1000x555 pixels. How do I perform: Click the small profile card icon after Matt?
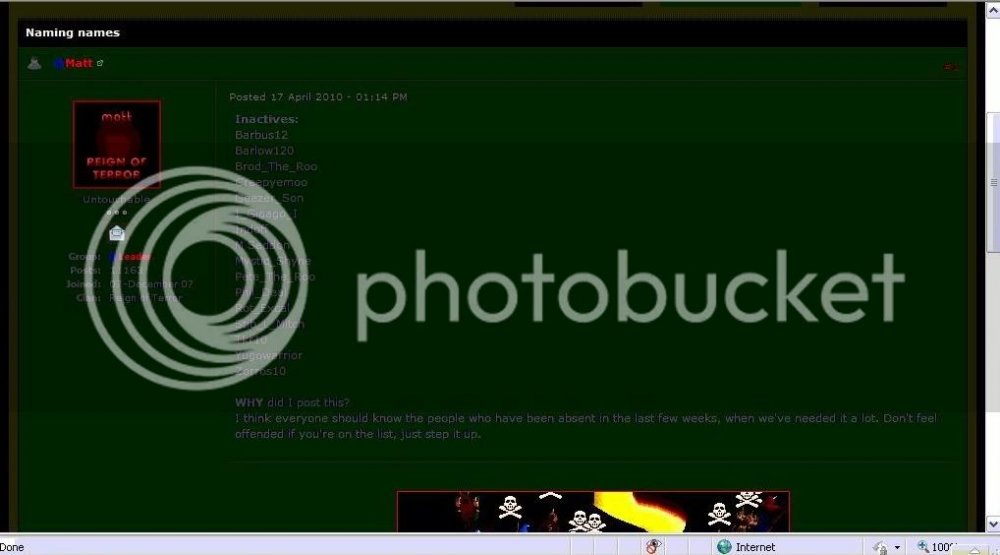[x=100, y=63]
